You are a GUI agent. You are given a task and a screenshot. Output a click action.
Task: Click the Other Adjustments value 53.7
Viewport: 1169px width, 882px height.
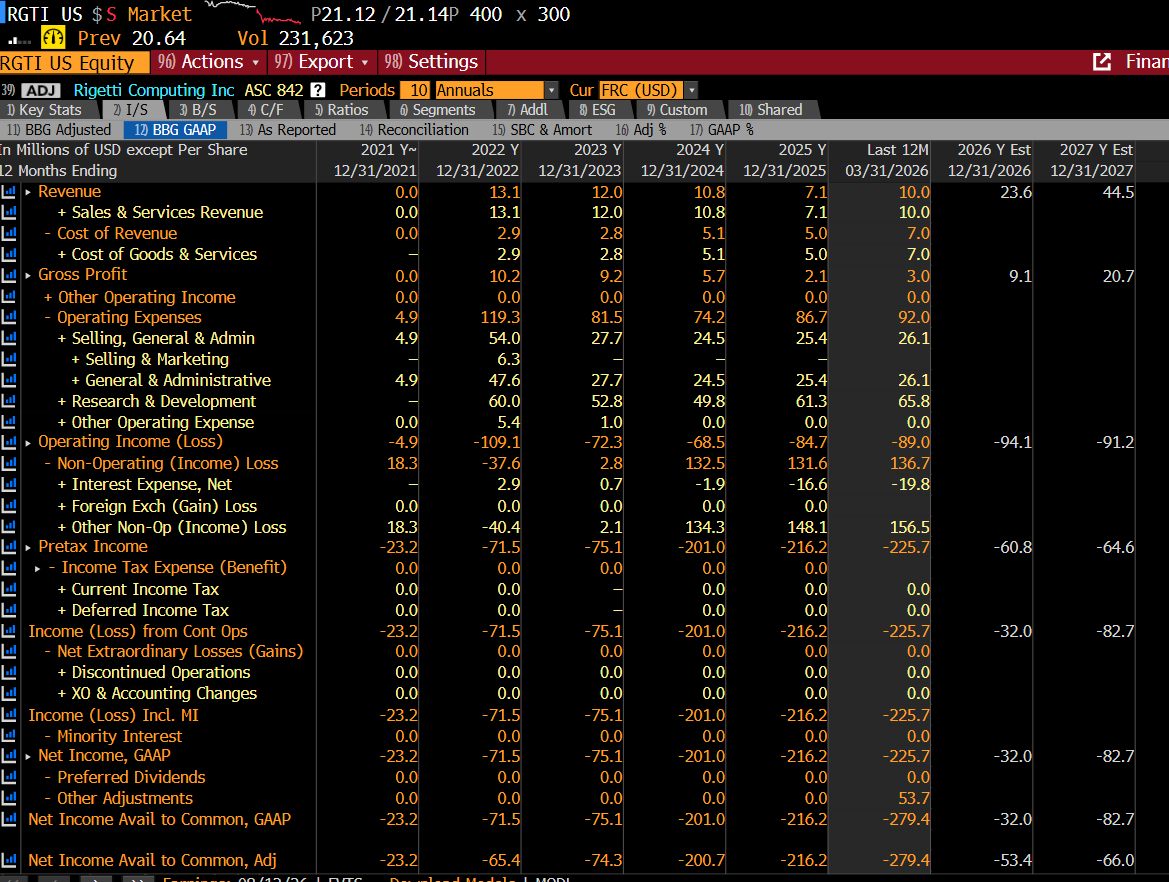[x=914, y=798]
